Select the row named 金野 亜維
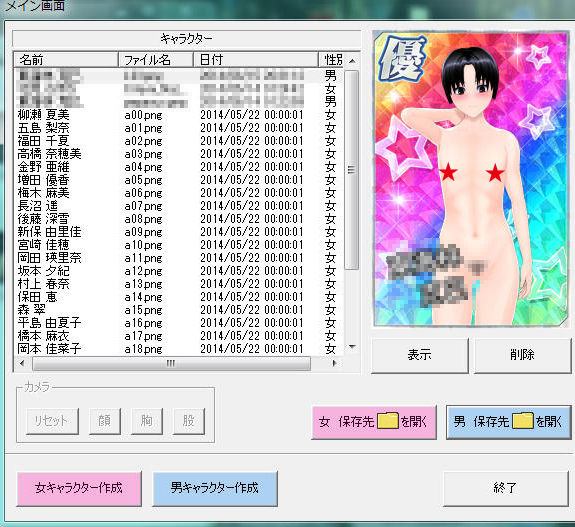This screenshot has width=575, height=527. 179,167
